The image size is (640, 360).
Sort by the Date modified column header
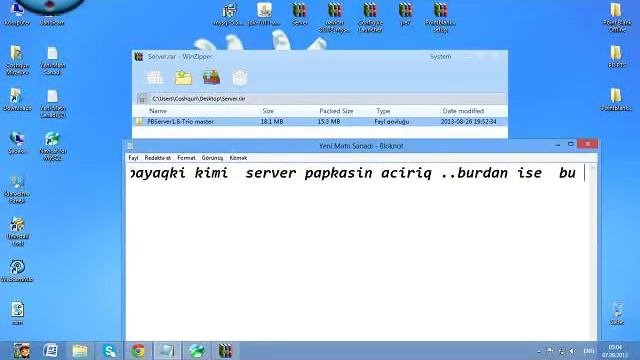[x=463, y=111]
